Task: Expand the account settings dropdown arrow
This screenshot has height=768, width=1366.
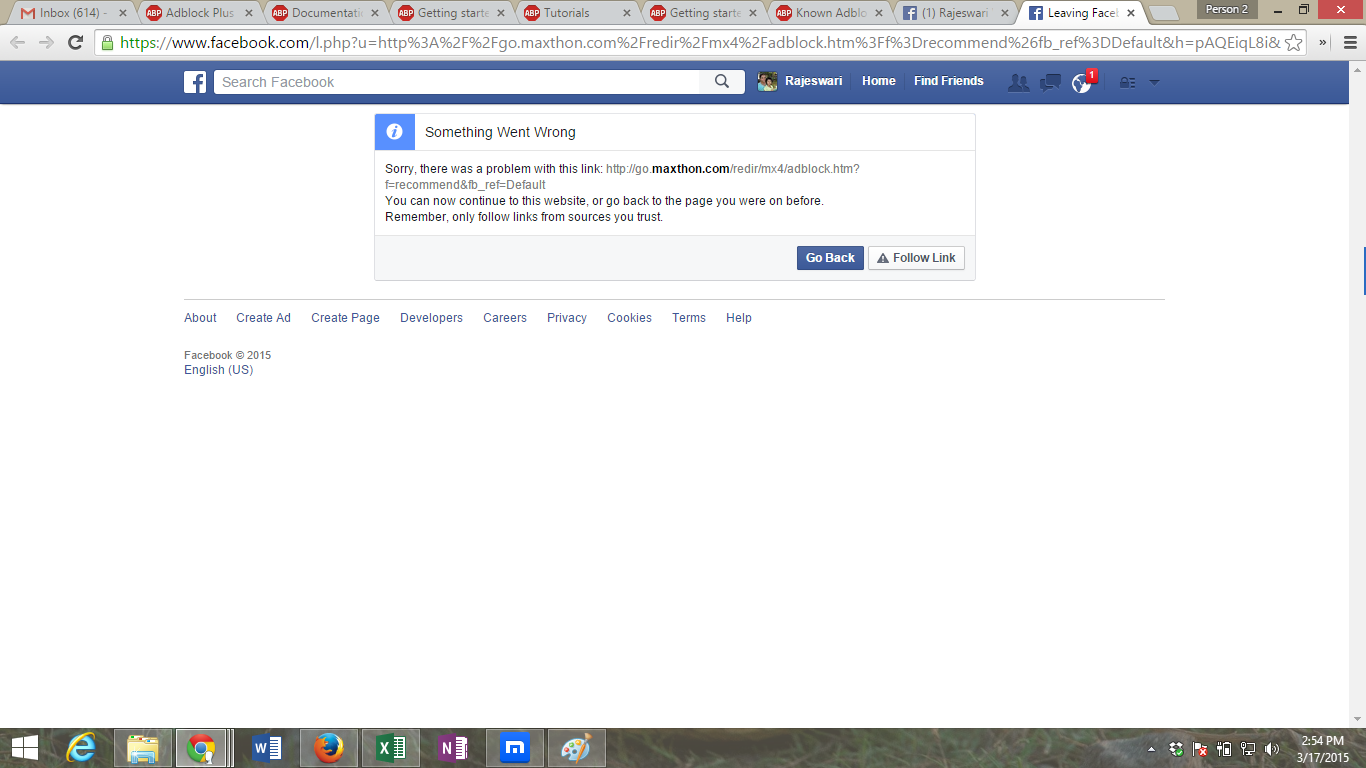Action: (x=1154, y=83)
